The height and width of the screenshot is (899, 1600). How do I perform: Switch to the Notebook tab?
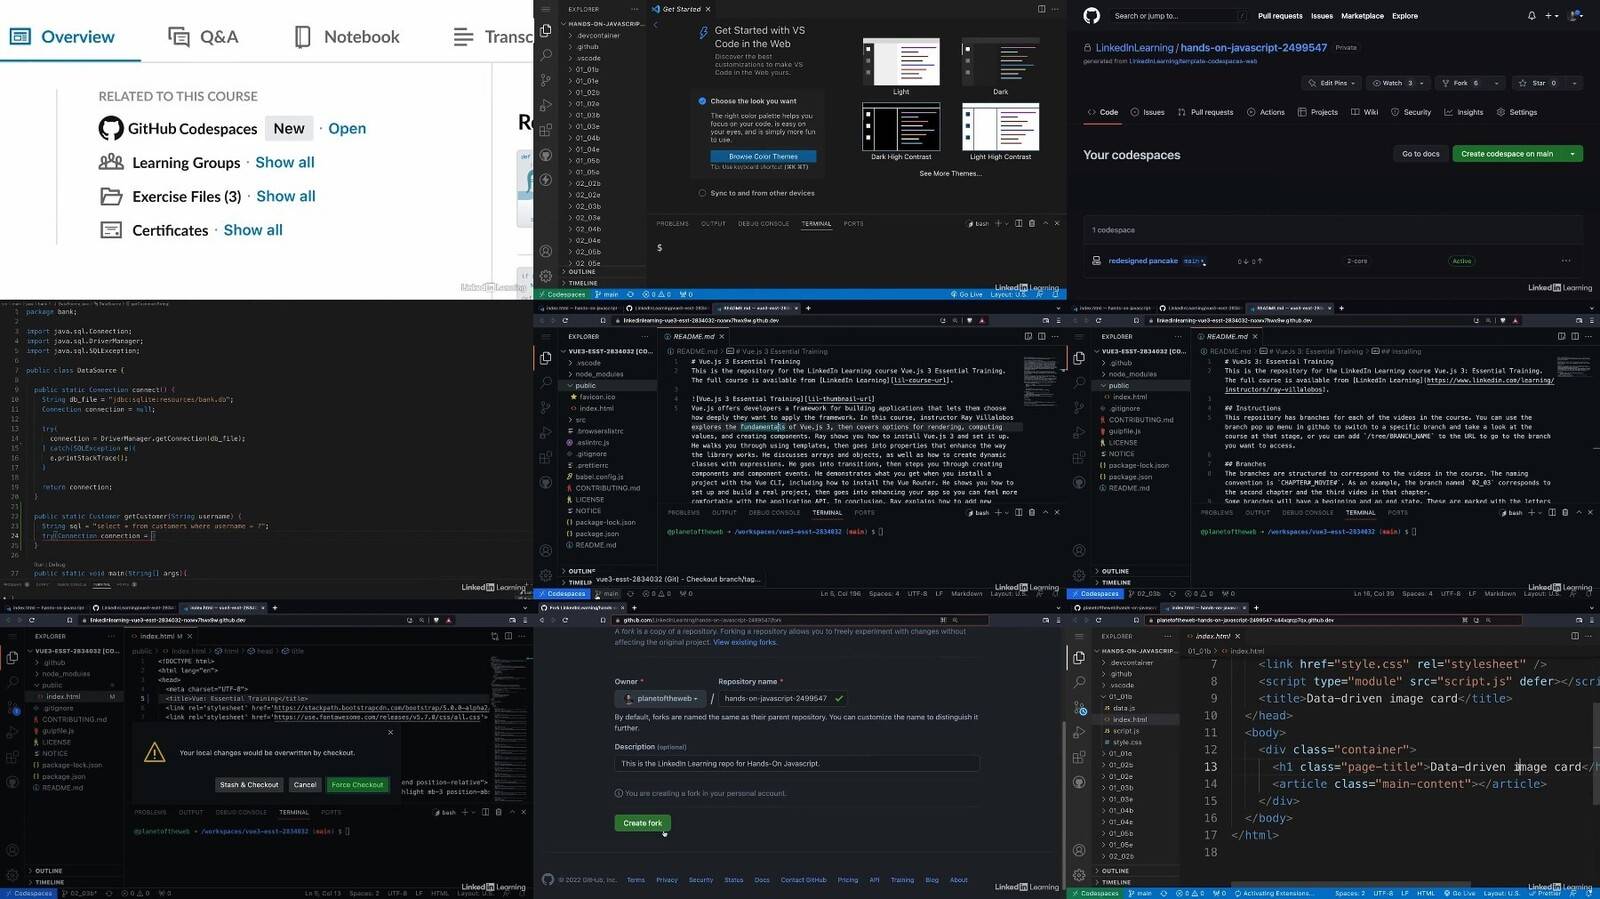tap(347, 37)
